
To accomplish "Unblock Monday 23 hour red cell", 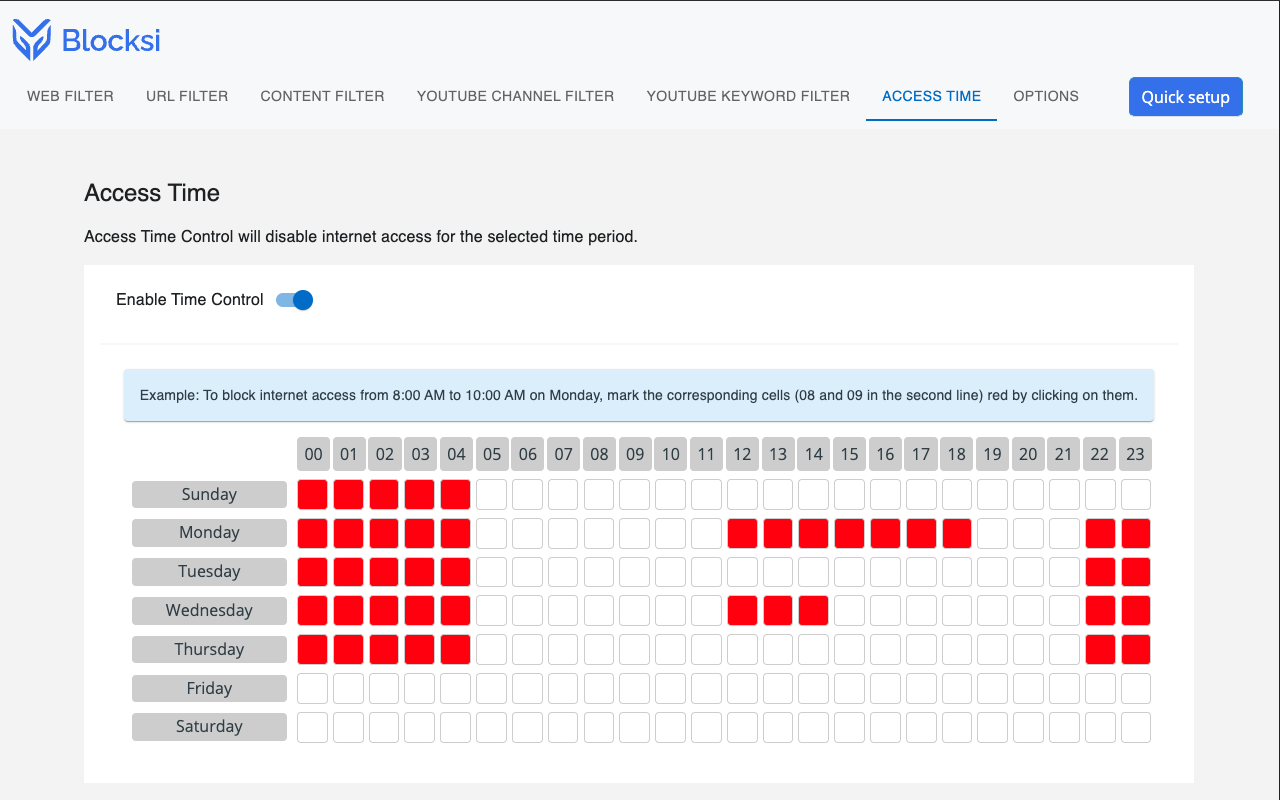I will click(x=1135, y=533).
